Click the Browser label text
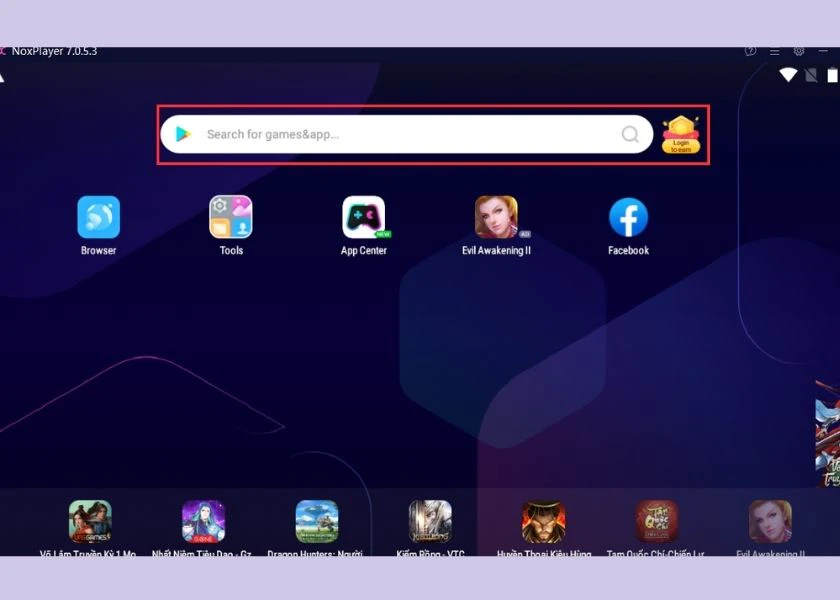Screen dimensions: 840x600 point(99,250)
